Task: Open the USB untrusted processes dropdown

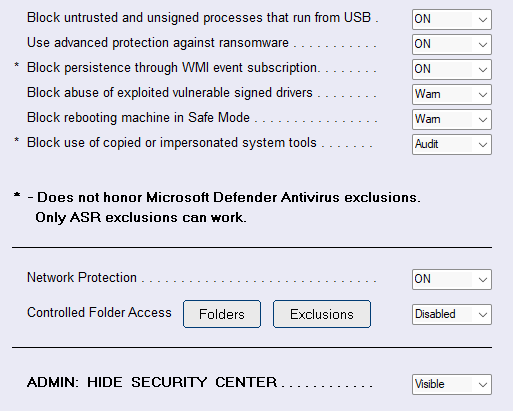Action: (452, 19)
